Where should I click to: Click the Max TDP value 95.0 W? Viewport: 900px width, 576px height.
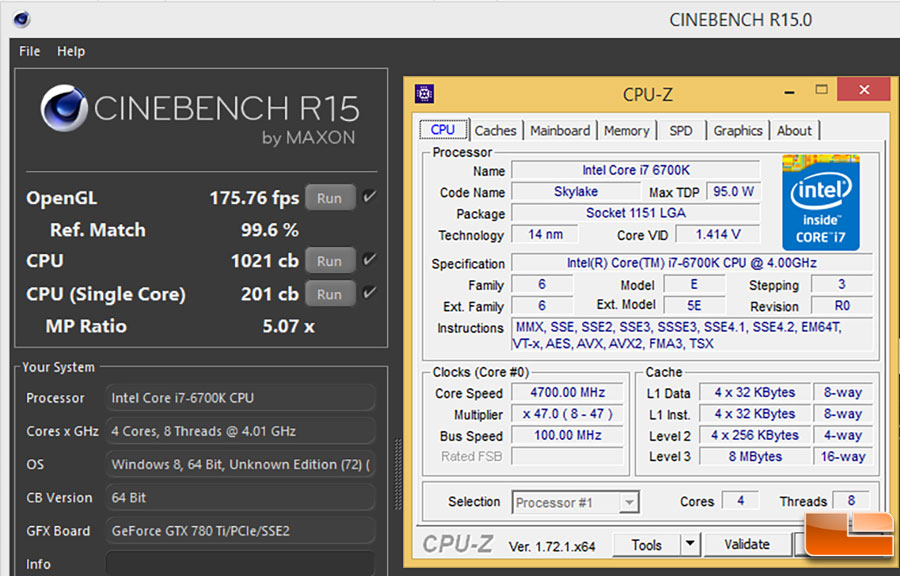coord(733,192)
